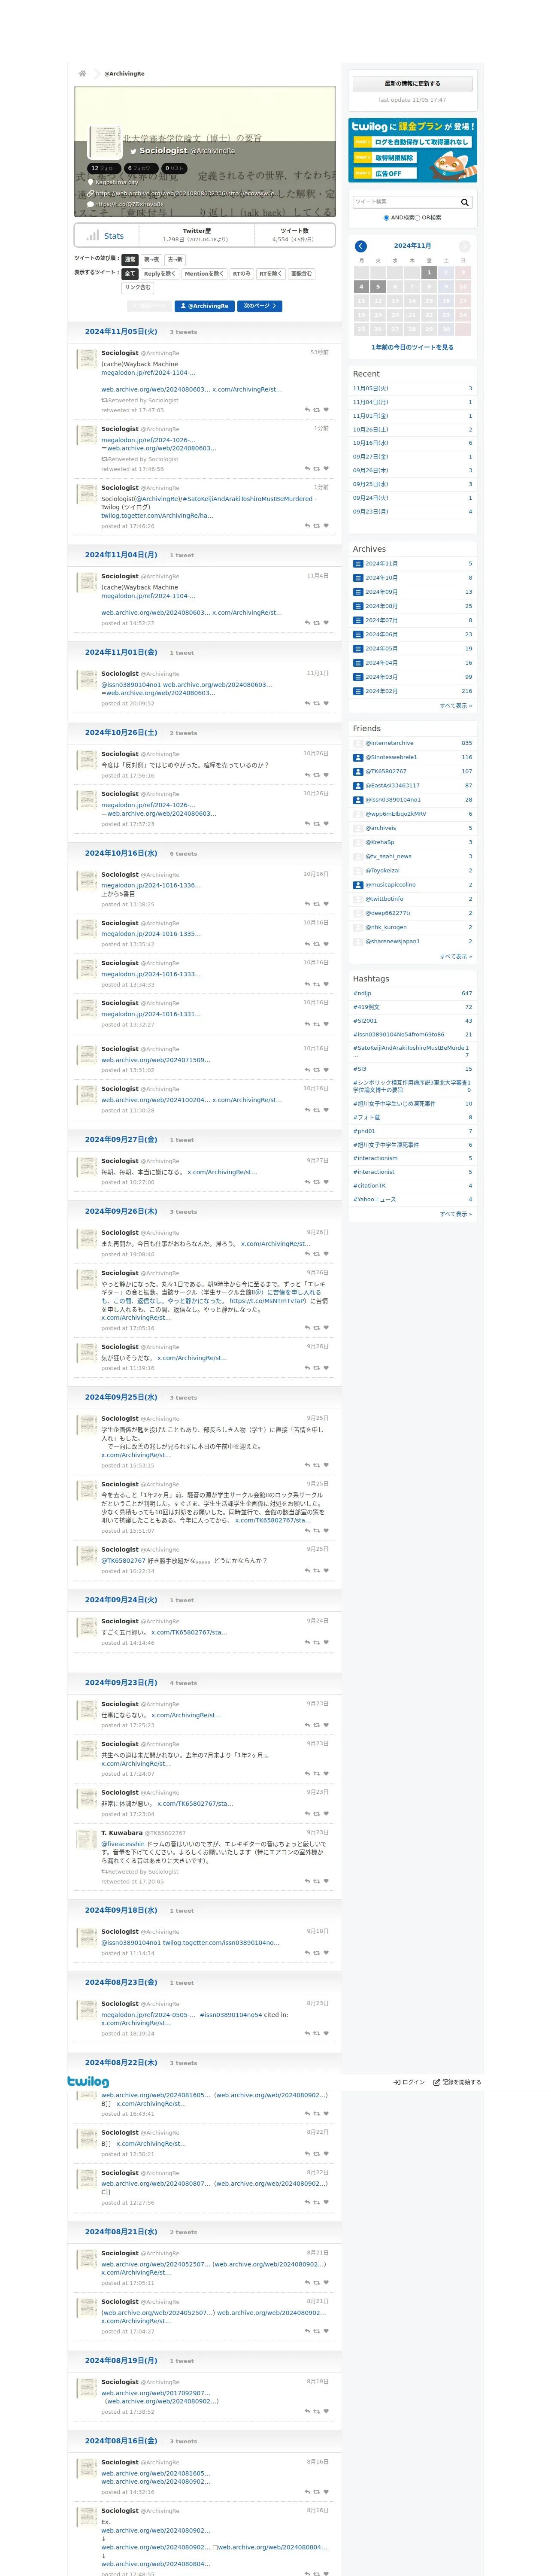Open the Stats bar chart link

pos(105,236)
